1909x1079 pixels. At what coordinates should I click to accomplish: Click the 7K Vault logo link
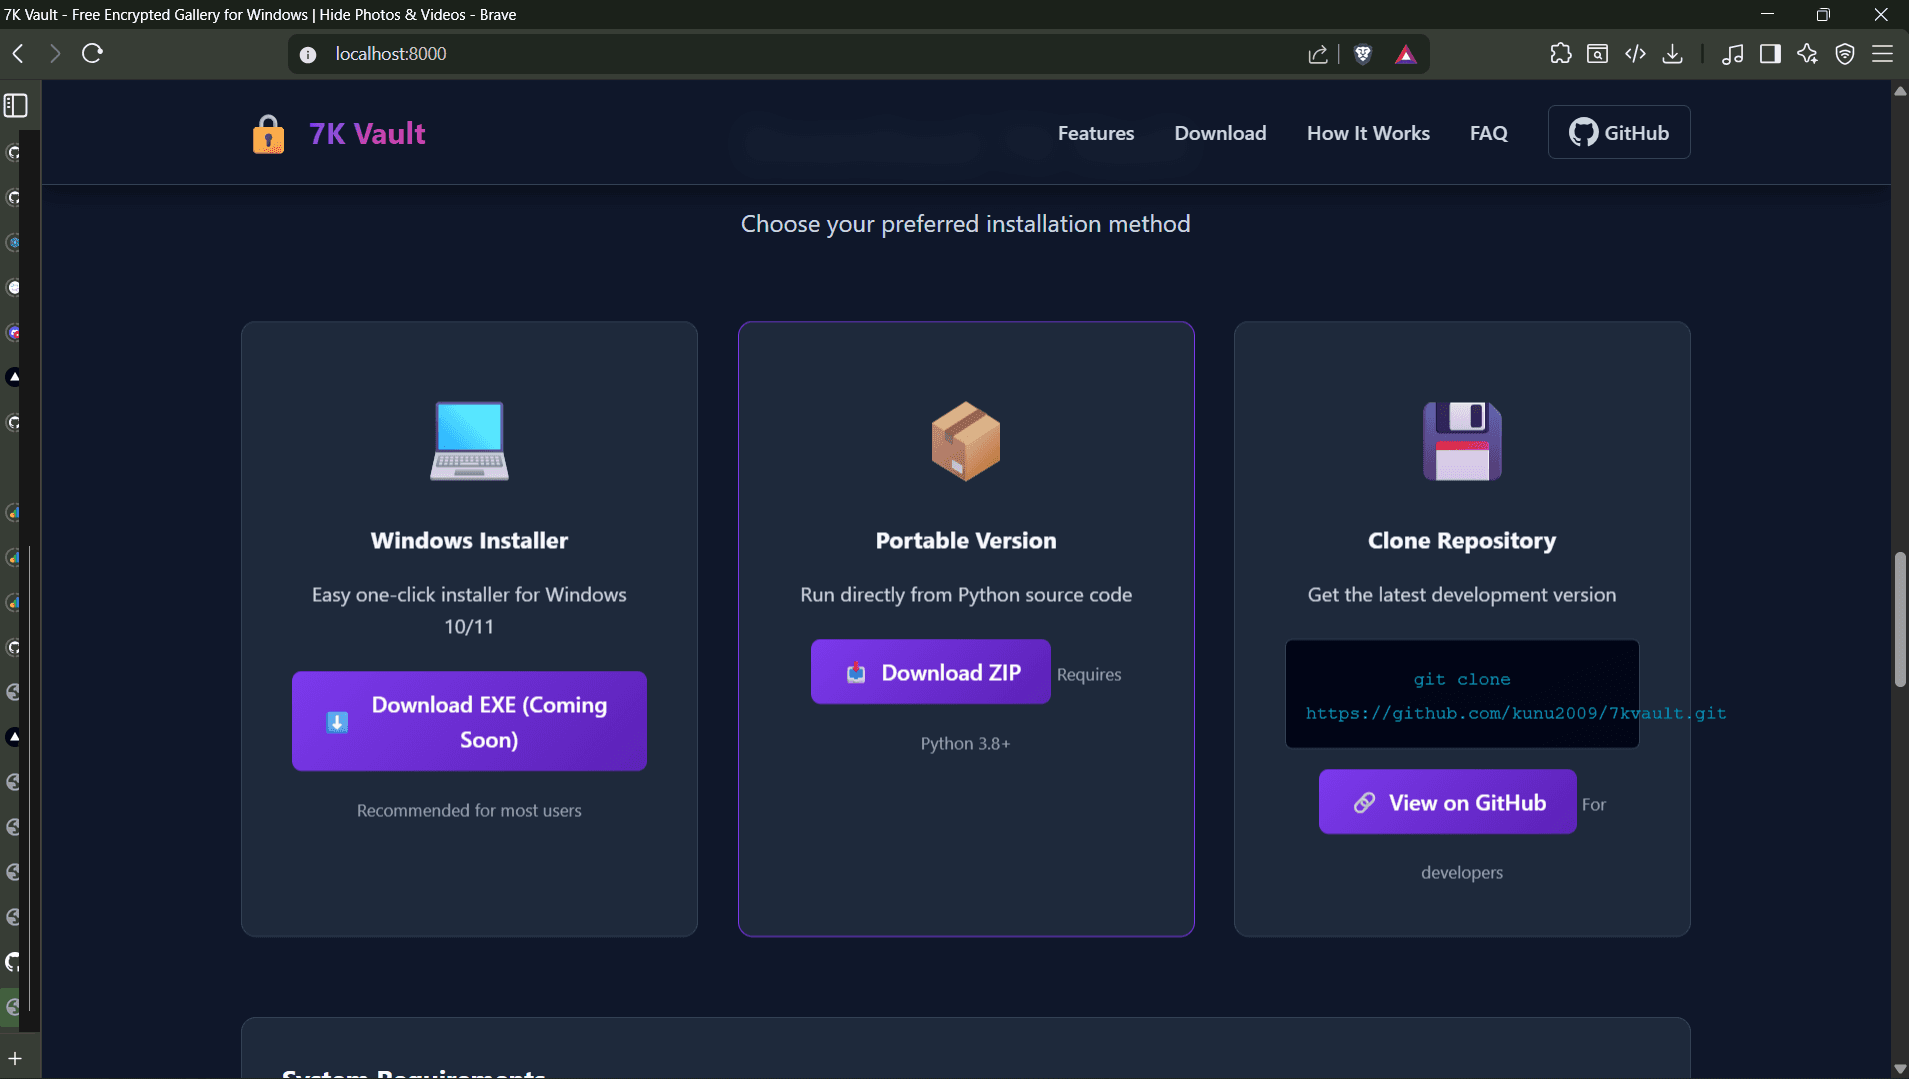(x=340, y=133)
